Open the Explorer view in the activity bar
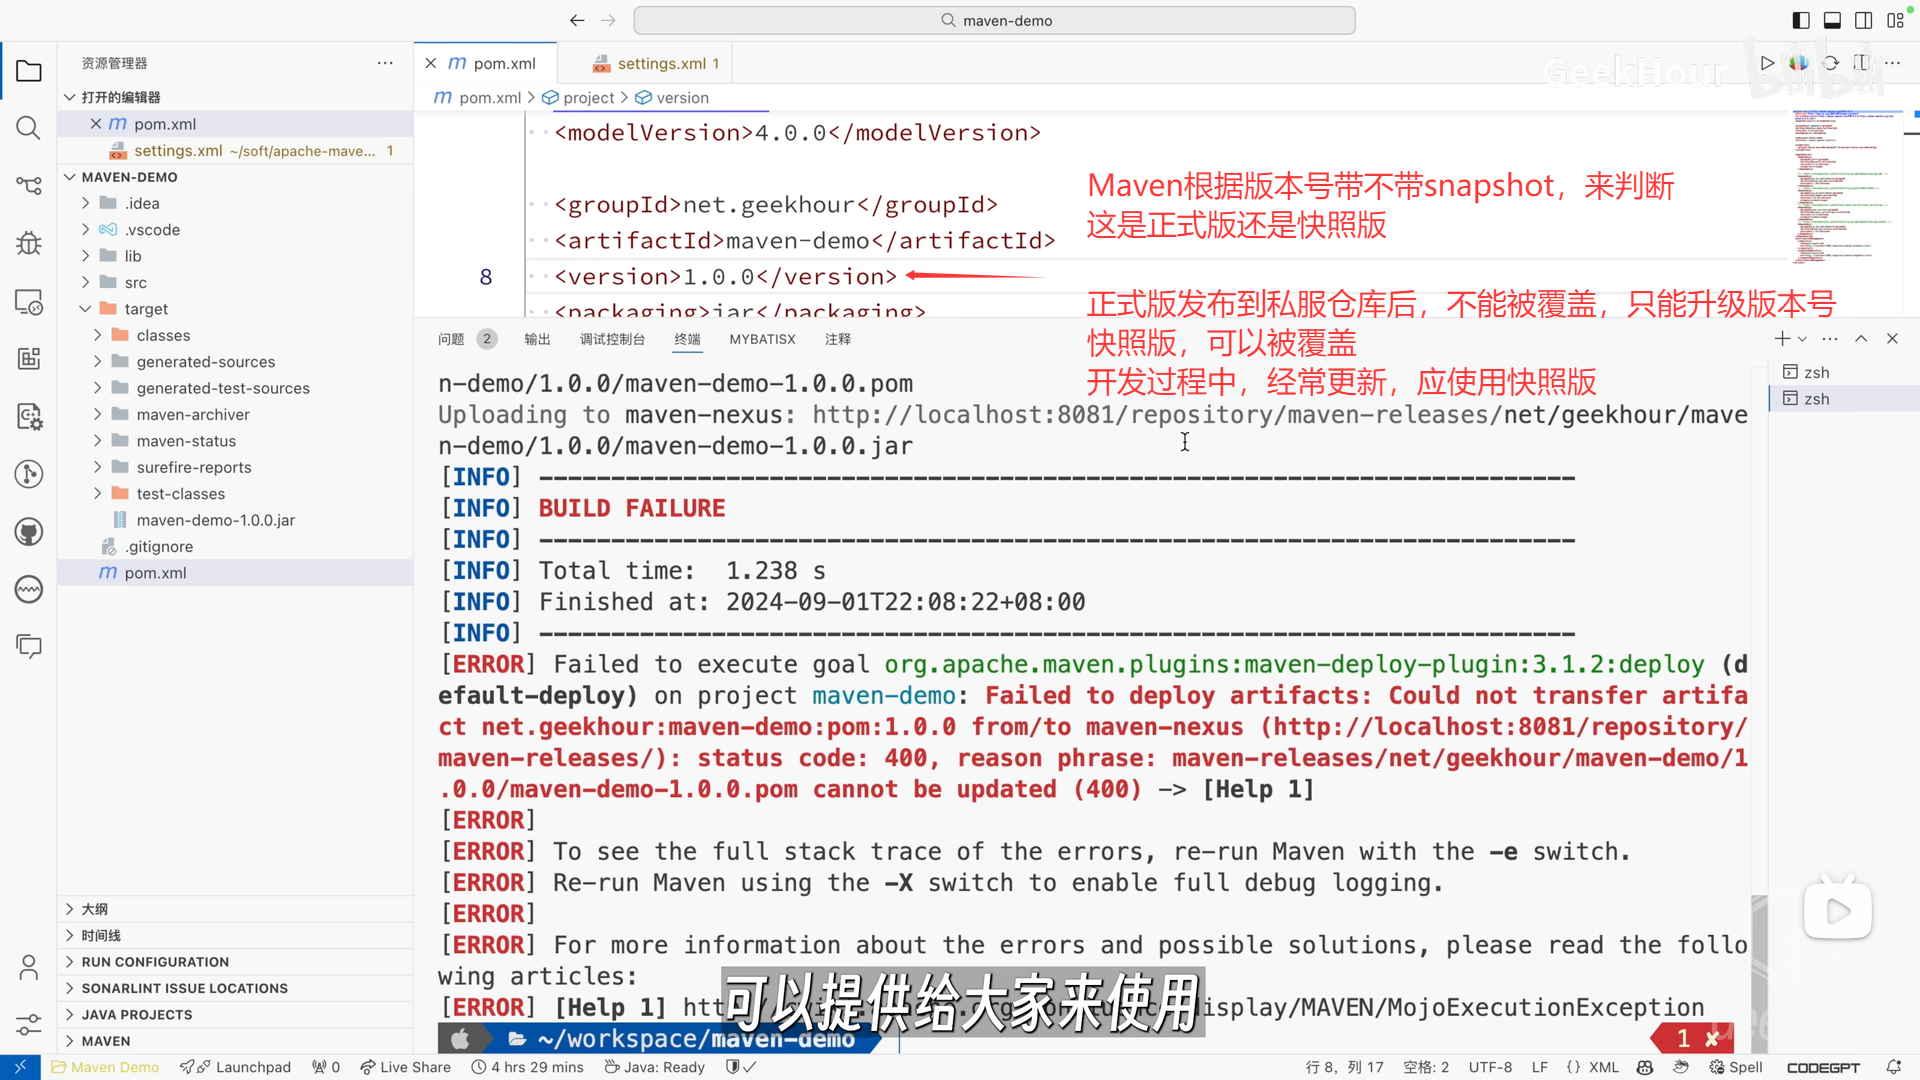This screenshot has height=1080, width=1920. pyautogui.click(x=29, y=71)
